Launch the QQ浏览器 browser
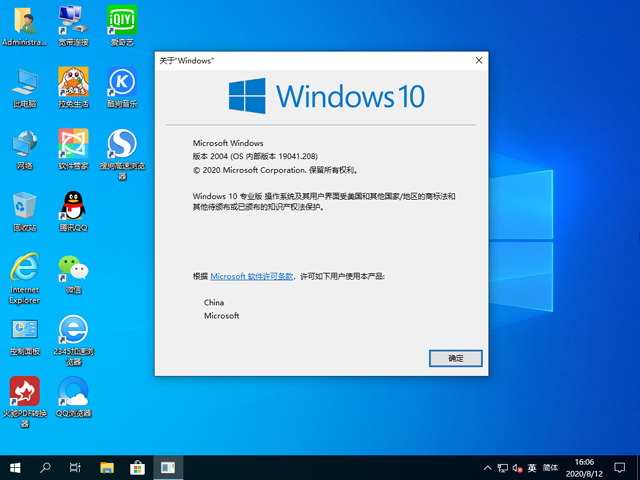Screen dimensions: 640x480 coord(73,397)
